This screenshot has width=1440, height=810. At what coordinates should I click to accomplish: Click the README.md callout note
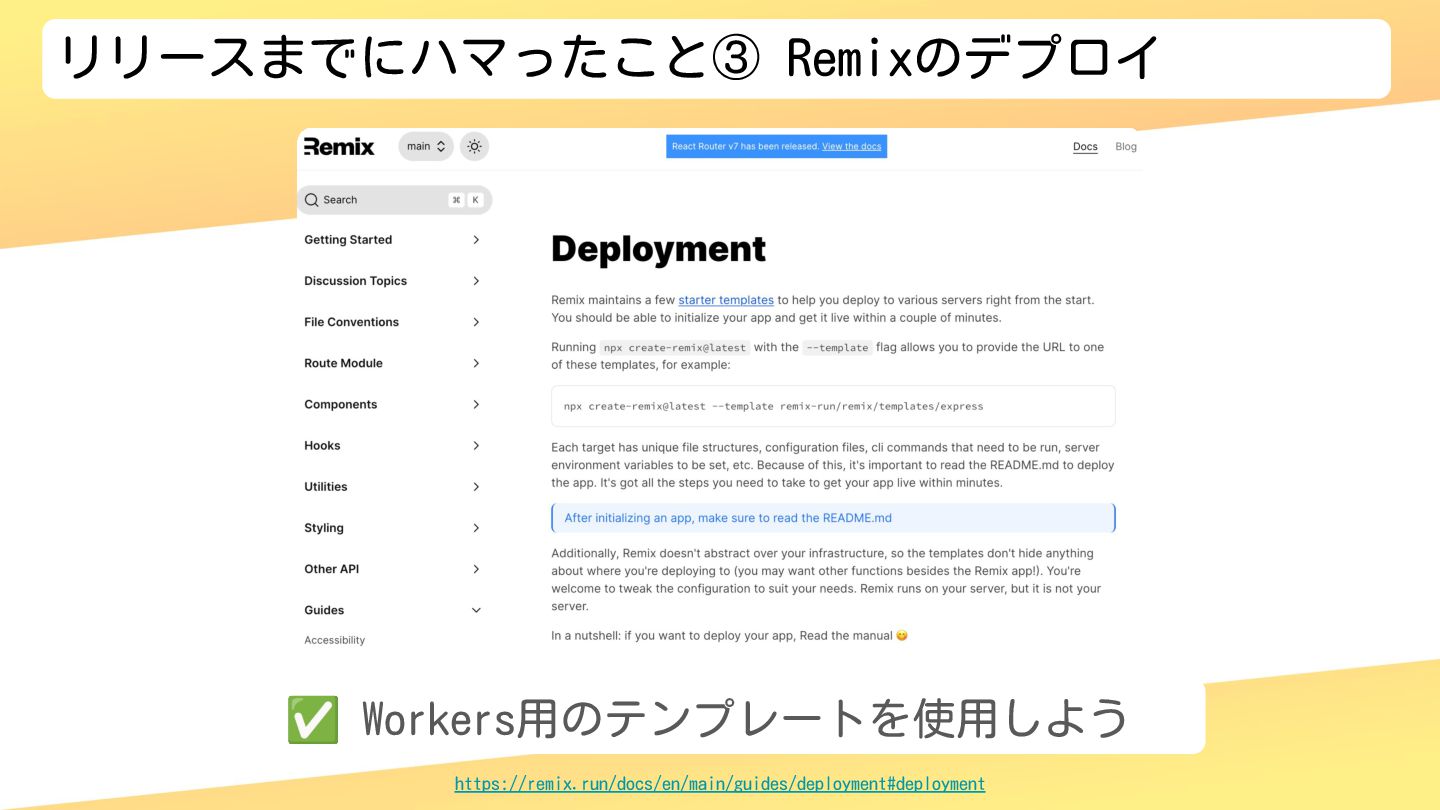tap(833, 518)
